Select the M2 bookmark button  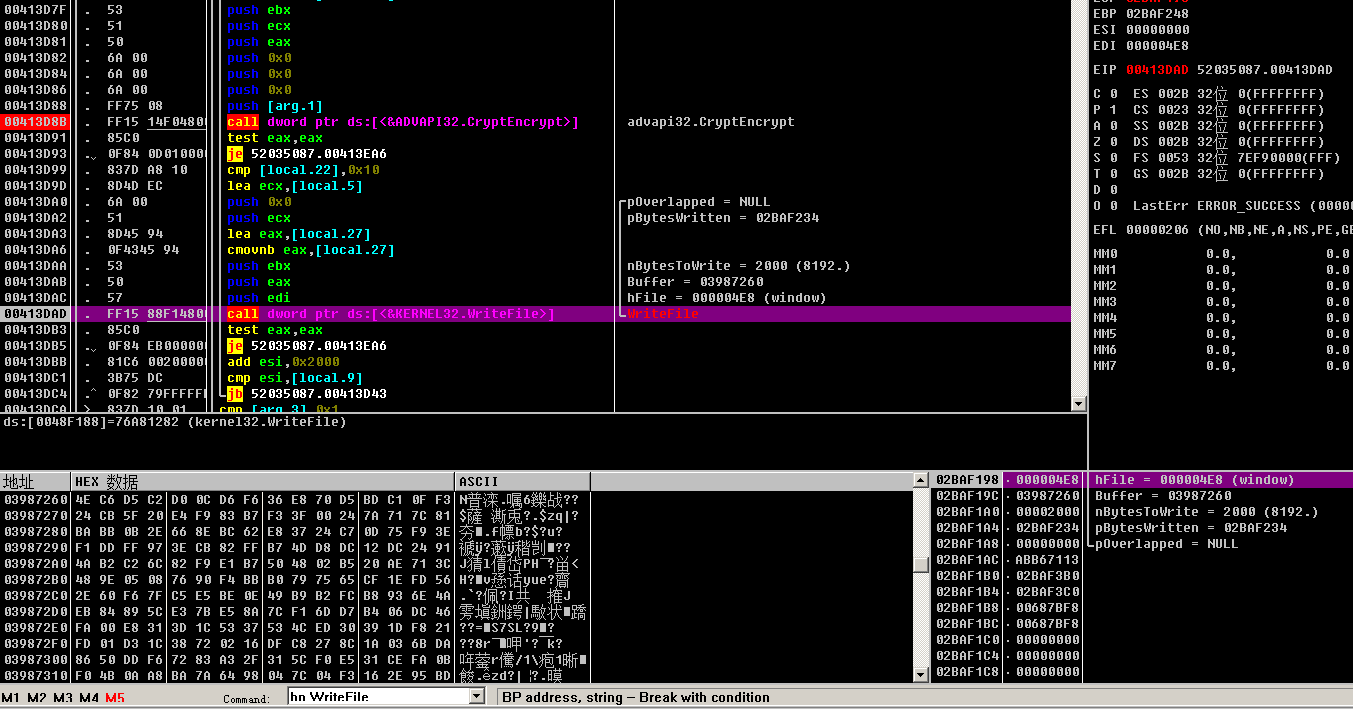click(36, 697)
